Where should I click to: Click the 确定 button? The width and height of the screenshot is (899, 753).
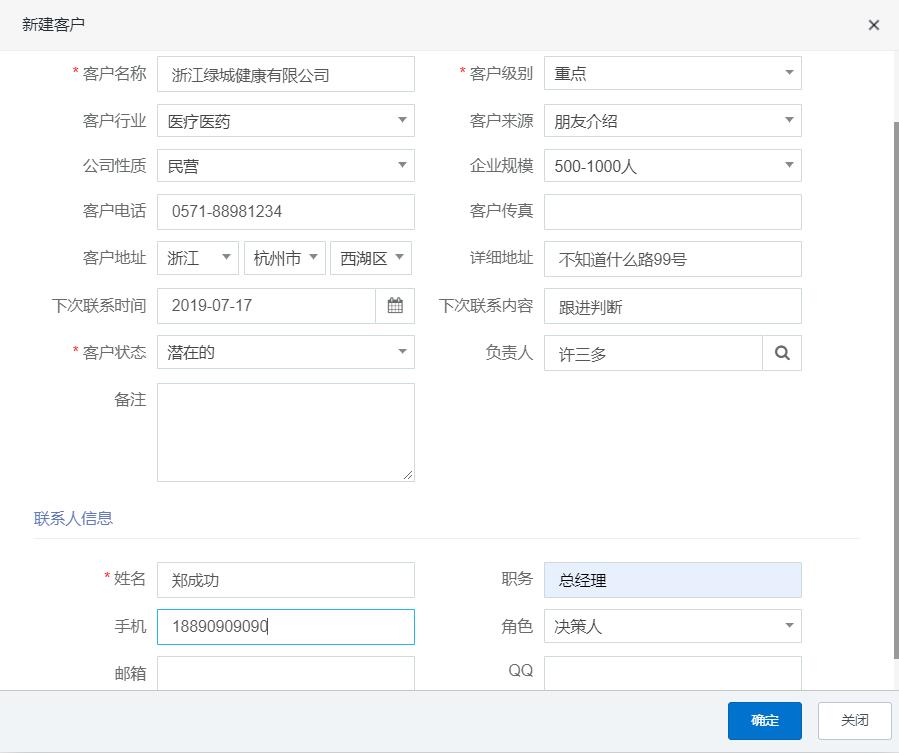[764, 720]
